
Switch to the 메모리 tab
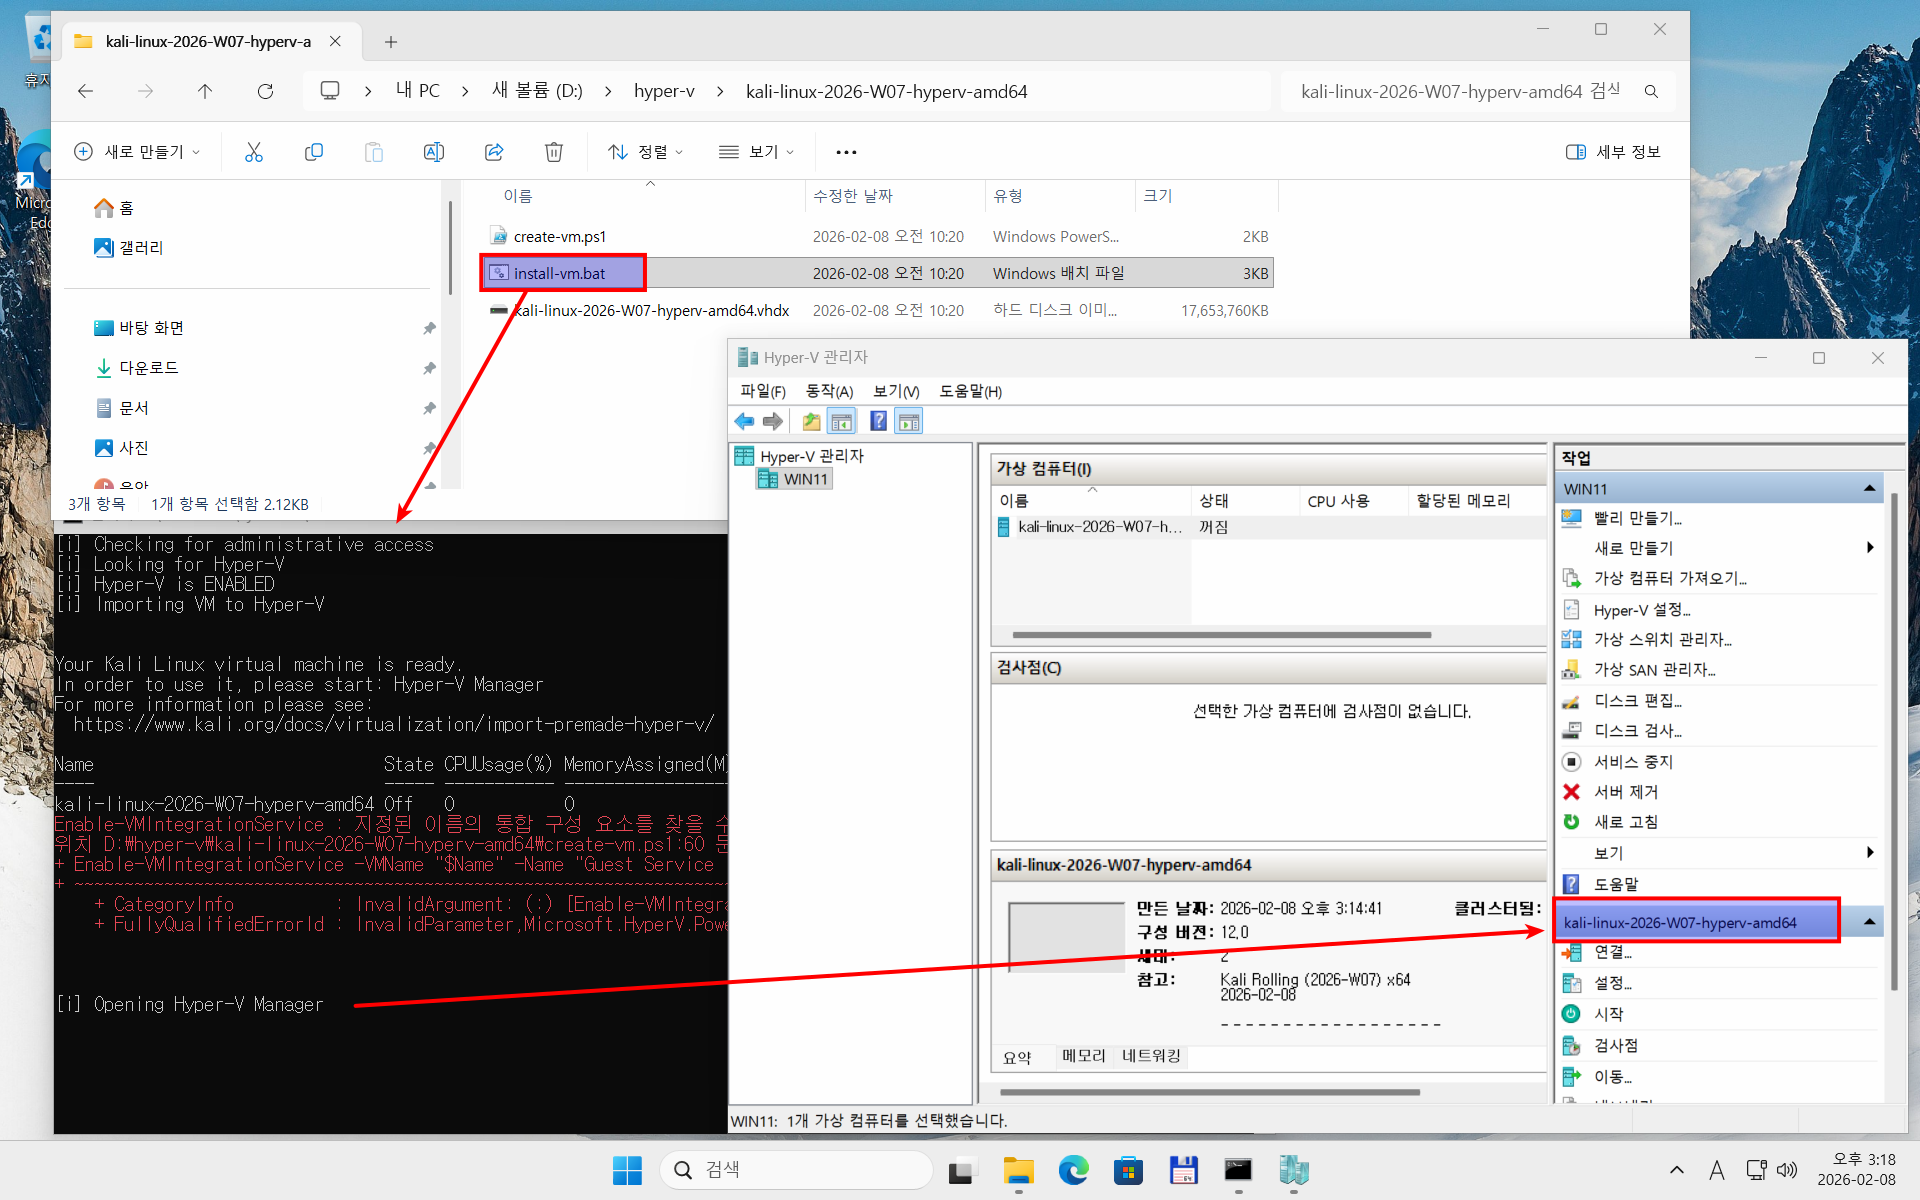[x=1084, y=1056]
